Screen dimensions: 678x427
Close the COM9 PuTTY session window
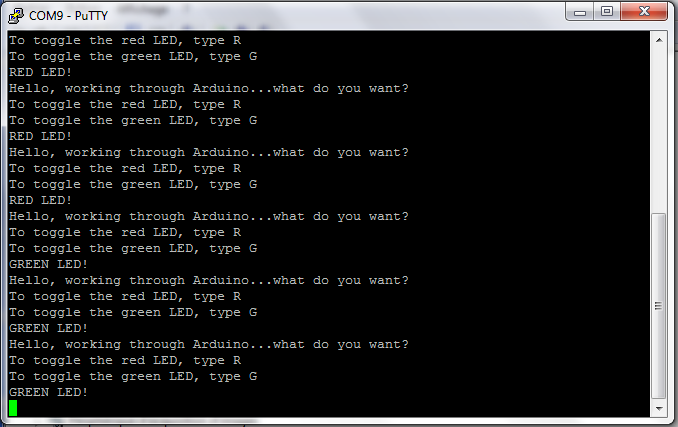click(645, 12)
